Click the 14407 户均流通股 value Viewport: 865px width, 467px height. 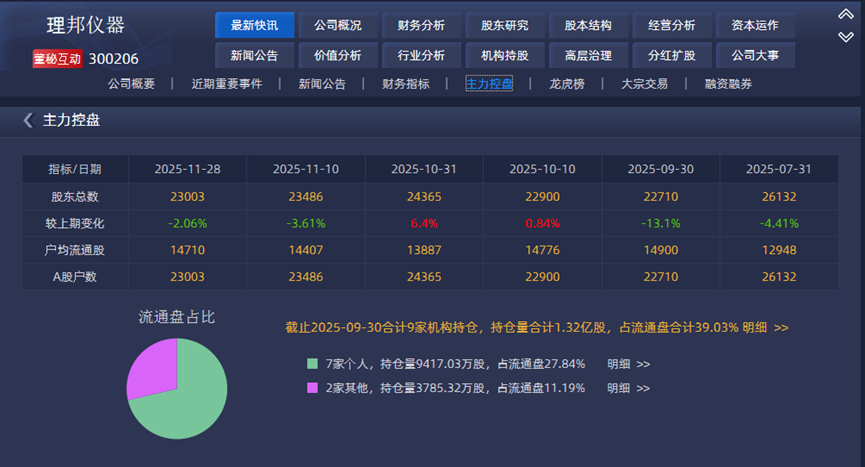pyautogui.click(x=306, y=250)
